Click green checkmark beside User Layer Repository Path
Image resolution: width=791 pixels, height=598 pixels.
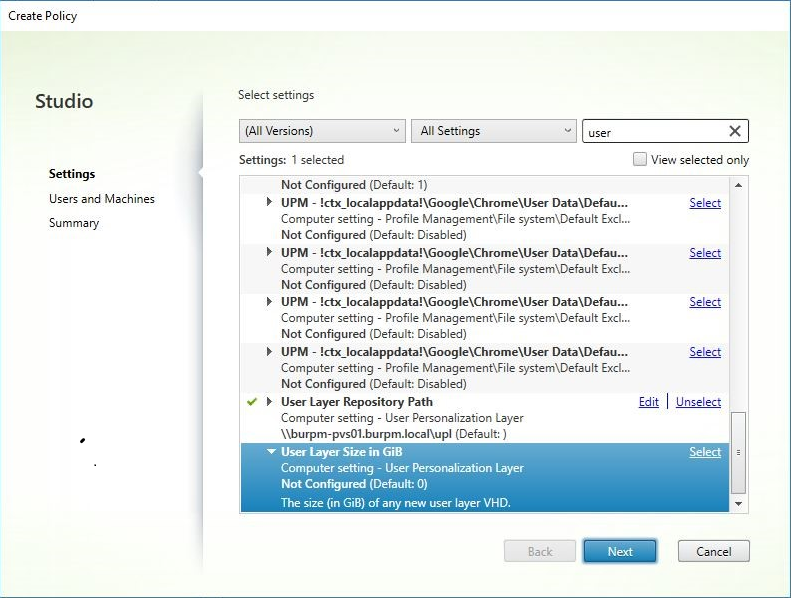tap(252, 402)
